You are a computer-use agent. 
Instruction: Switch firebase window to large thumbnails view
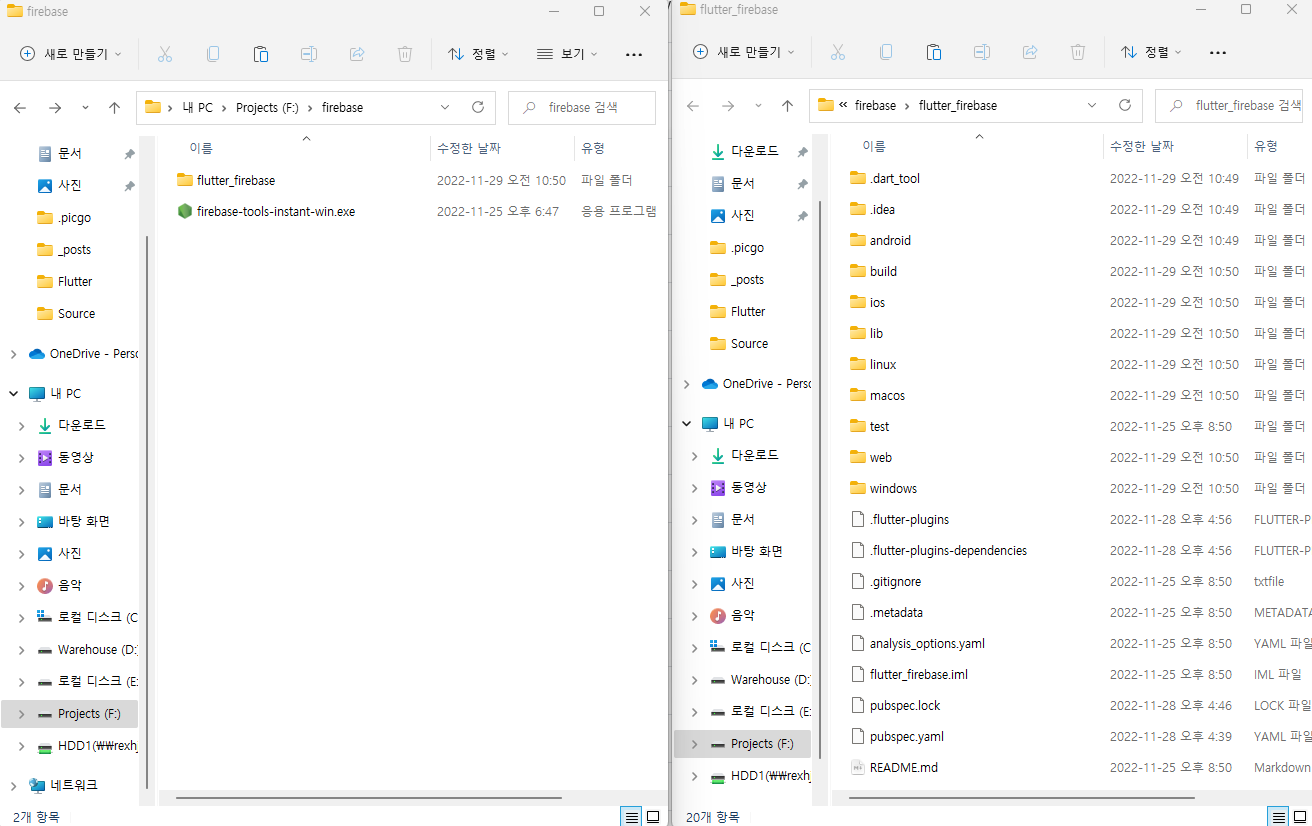[x=653, y=816]
